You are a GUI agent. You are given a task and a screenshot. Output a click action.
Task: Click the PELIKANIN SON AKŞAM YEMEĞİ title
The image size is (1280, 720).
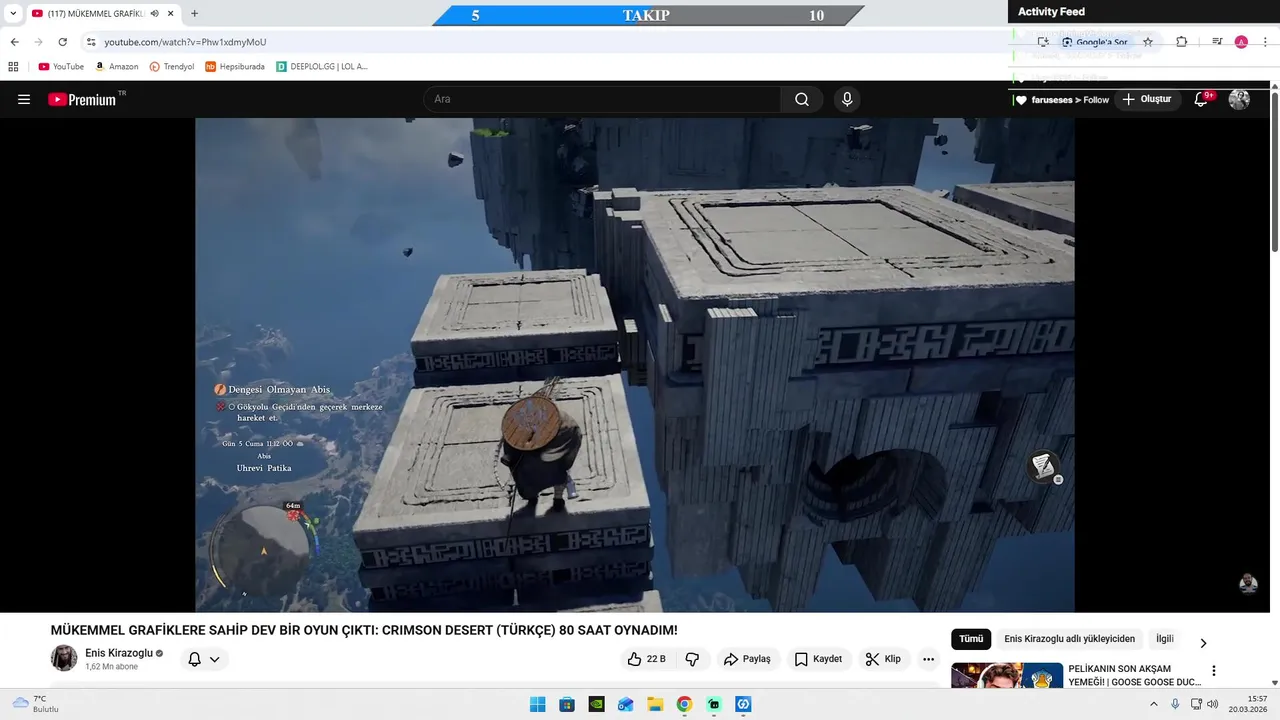1134,675
